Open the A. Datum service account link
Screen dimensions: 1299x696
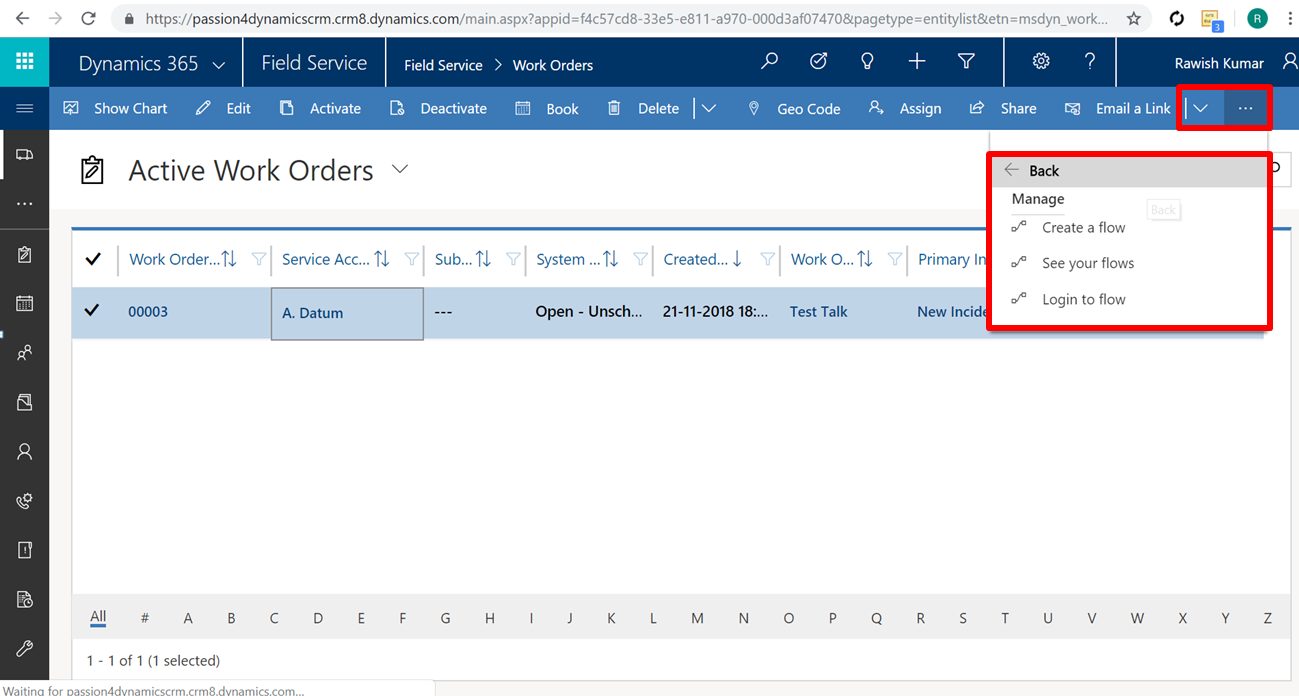click(312, 313)
